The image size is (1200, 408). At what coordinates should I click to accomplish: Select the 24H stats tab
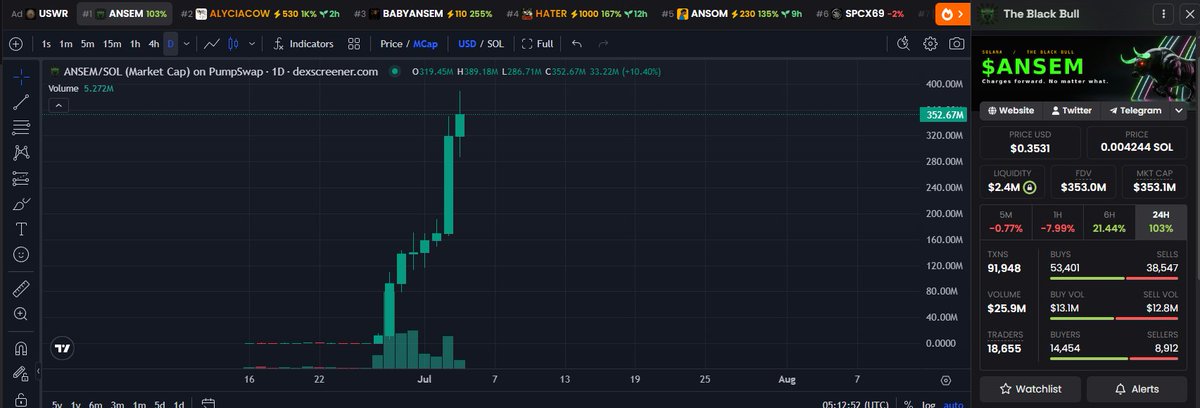pyautogui.click(x=1161, y=222)
